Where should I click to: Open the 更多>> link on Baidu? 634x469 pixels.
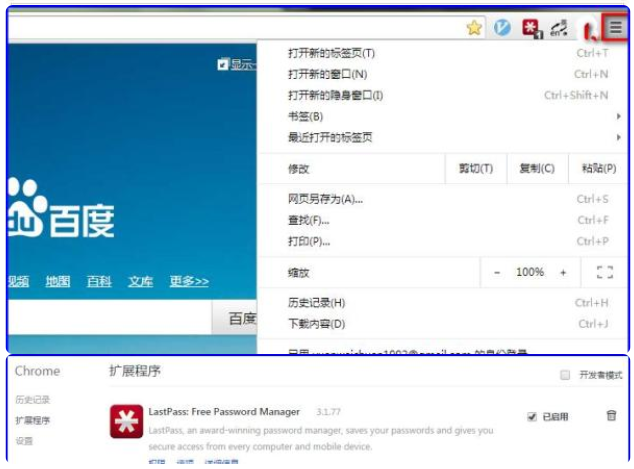click(189, 281)
